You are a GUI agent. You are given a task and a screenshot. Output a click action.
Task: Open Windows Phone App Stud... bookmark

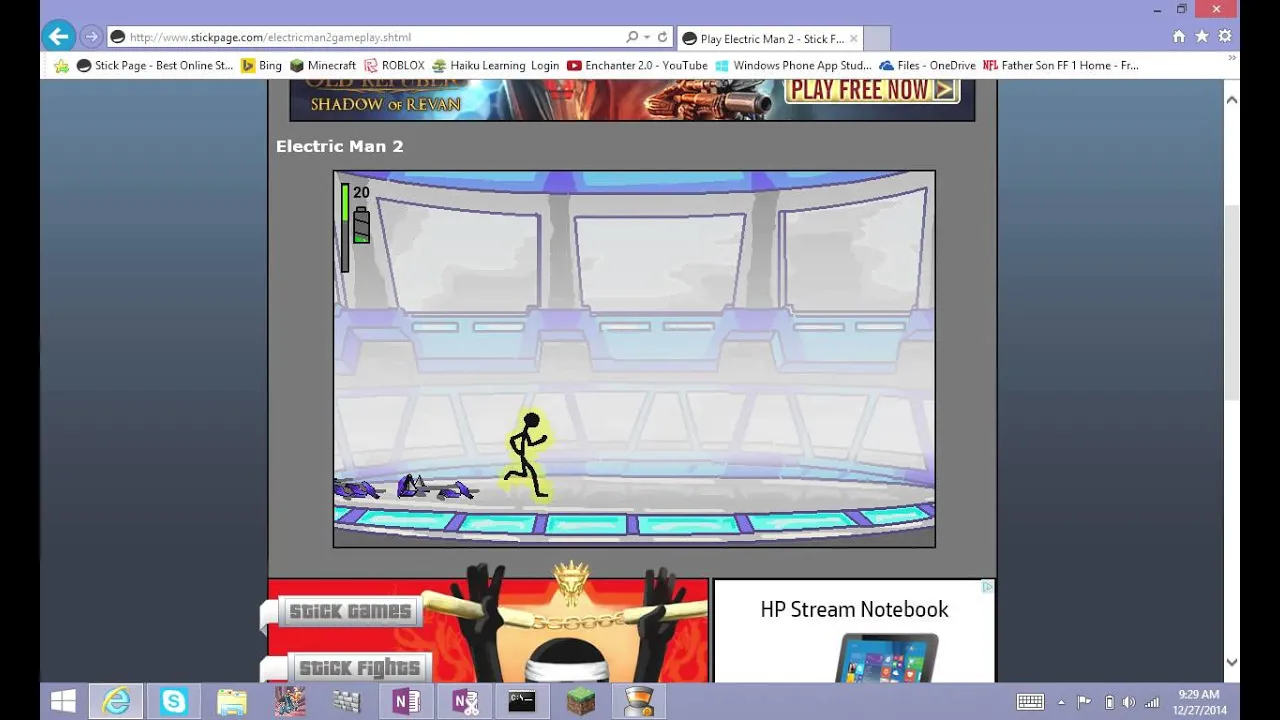(x=793, y=65)
